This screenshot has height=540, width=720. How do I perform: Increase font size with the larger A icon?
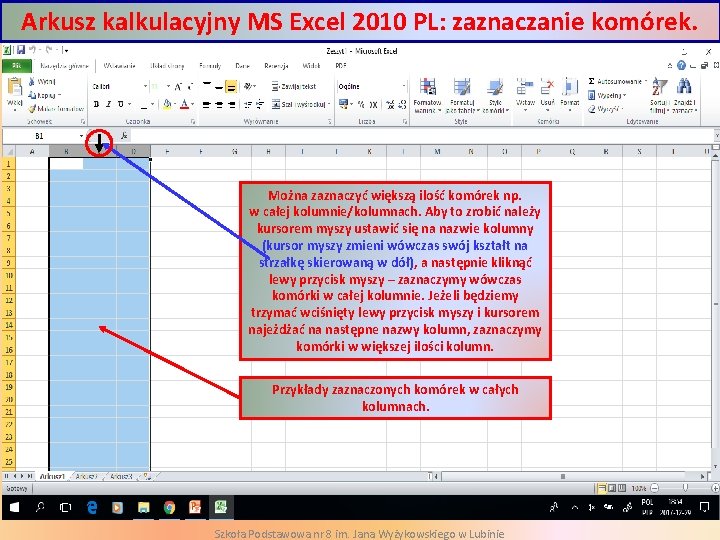pyautogui.click(x=178, y=86)
